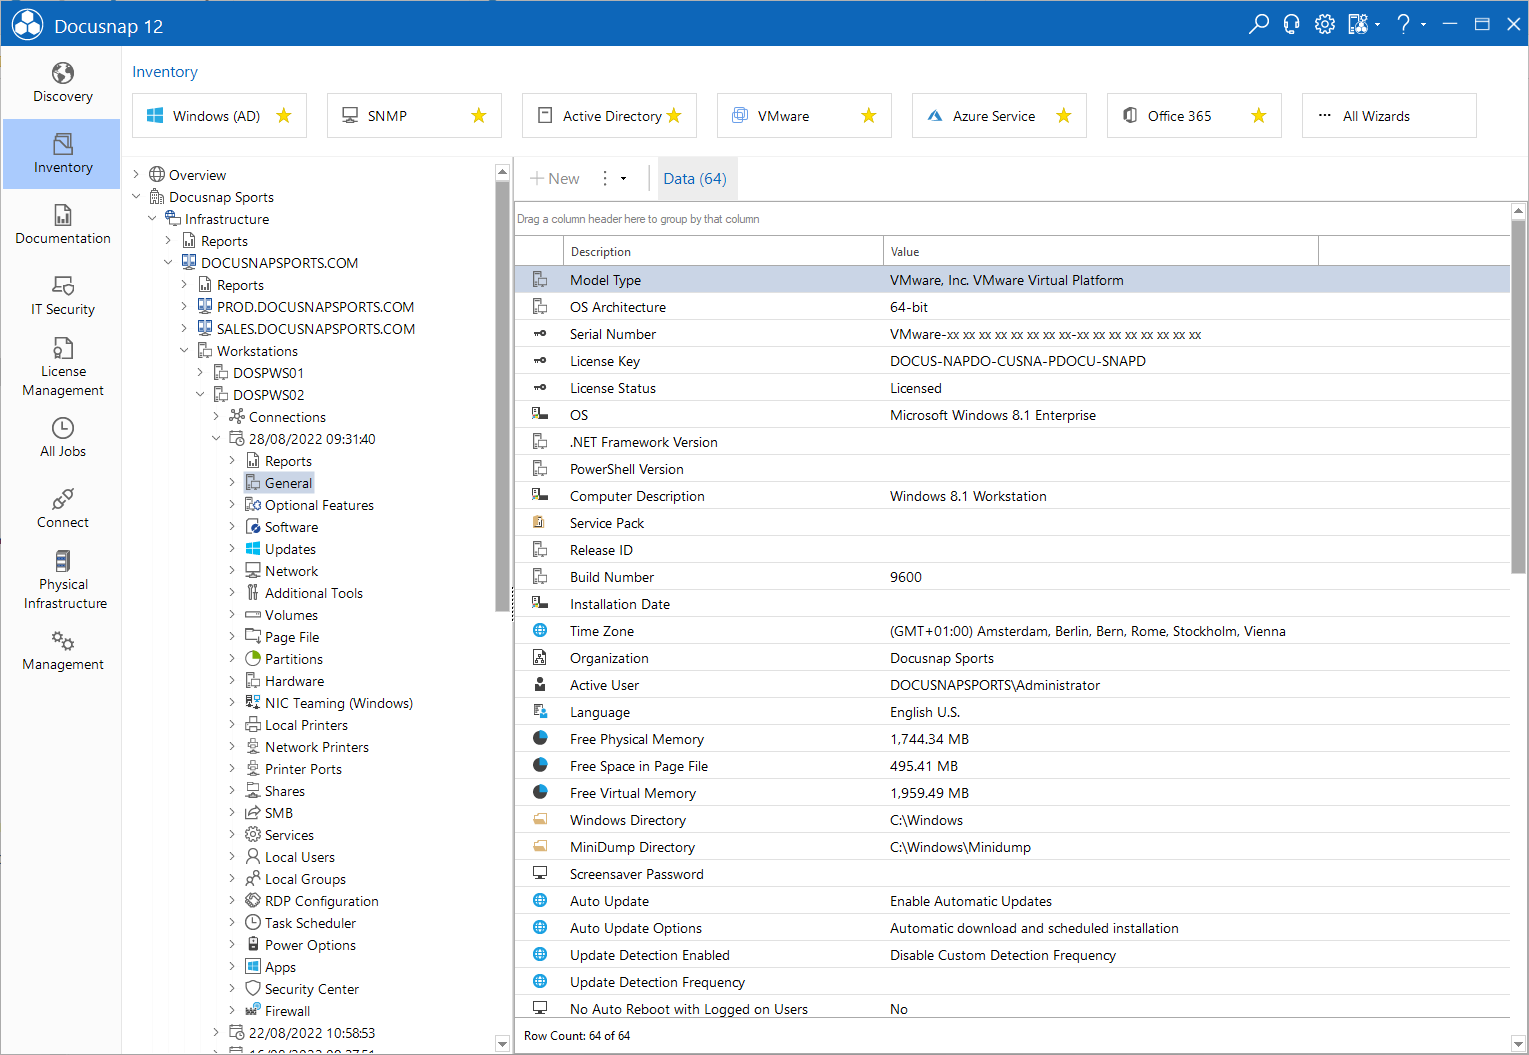
Task: Toggle favorite star on Active Directory wizard
Action: (674, 116)
